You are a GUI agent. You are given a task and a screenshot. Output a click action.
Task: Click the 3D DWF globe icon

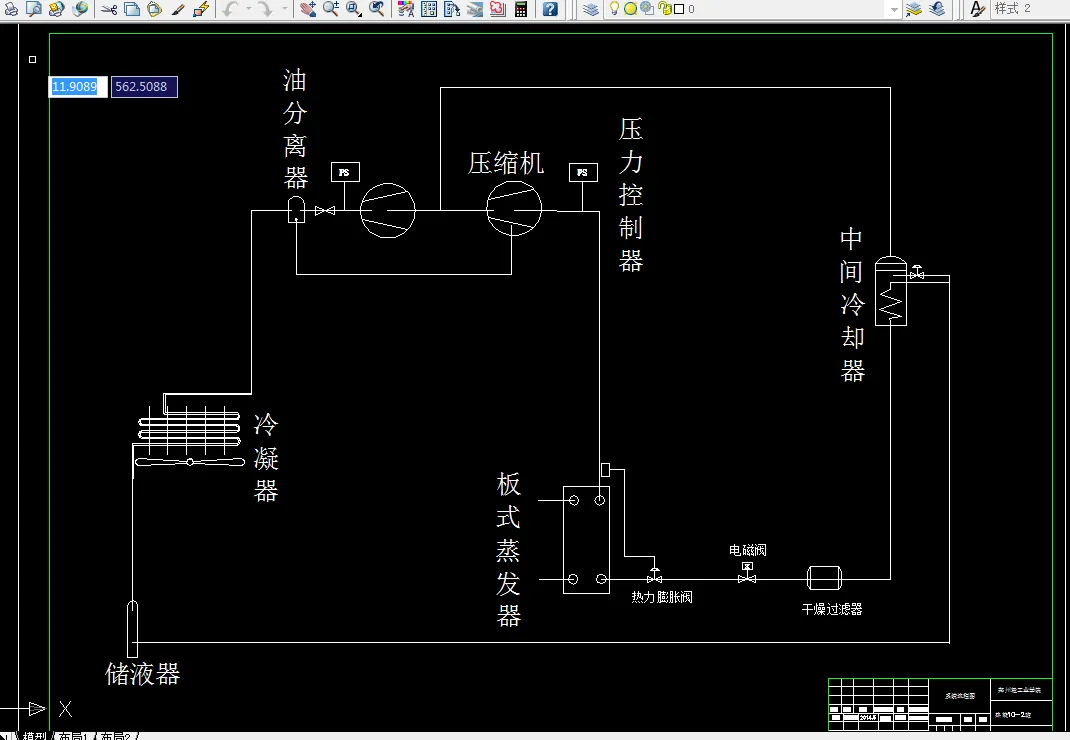(x=80, y=9)
